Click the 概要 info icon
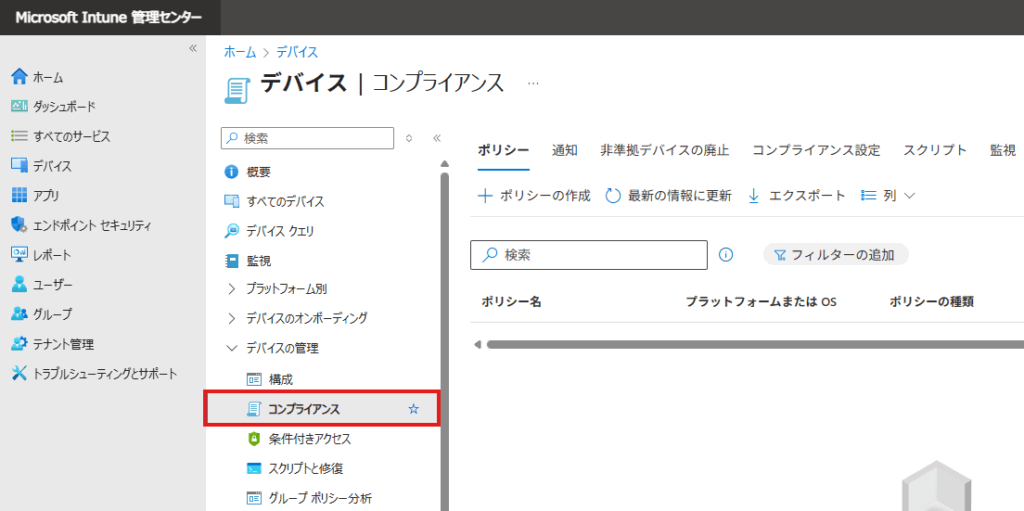This screenshot has width=1024, height=511. pos(231,172)
